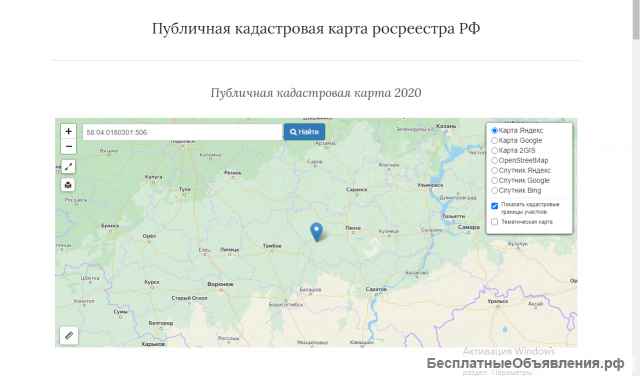640x376 pixels.
Task: Click subtitle Публичная кадастровая карта 2020
Action: 316,93
